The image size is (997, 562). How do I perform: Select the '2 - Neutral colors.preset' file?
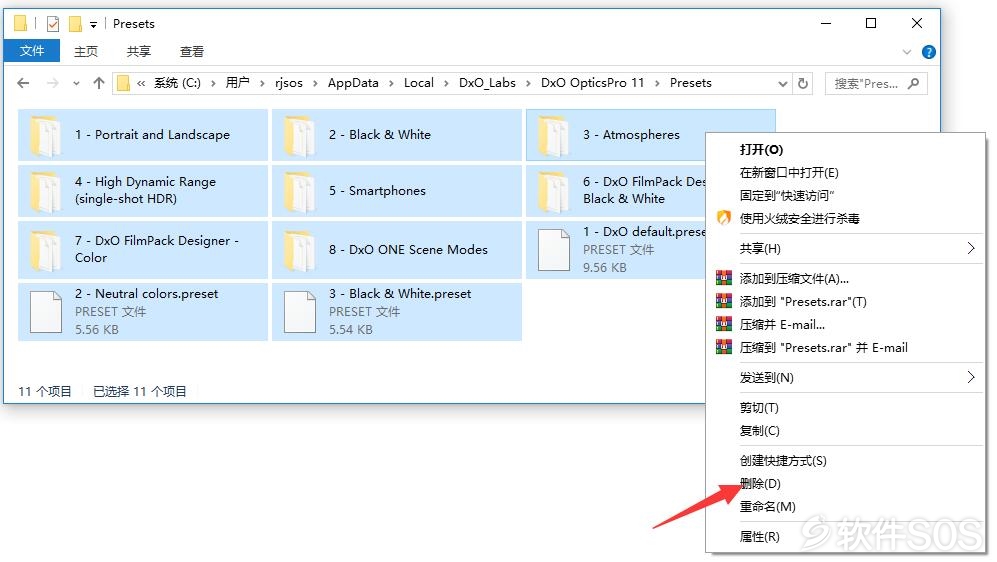pyautogui.click(x=143, y=312)
